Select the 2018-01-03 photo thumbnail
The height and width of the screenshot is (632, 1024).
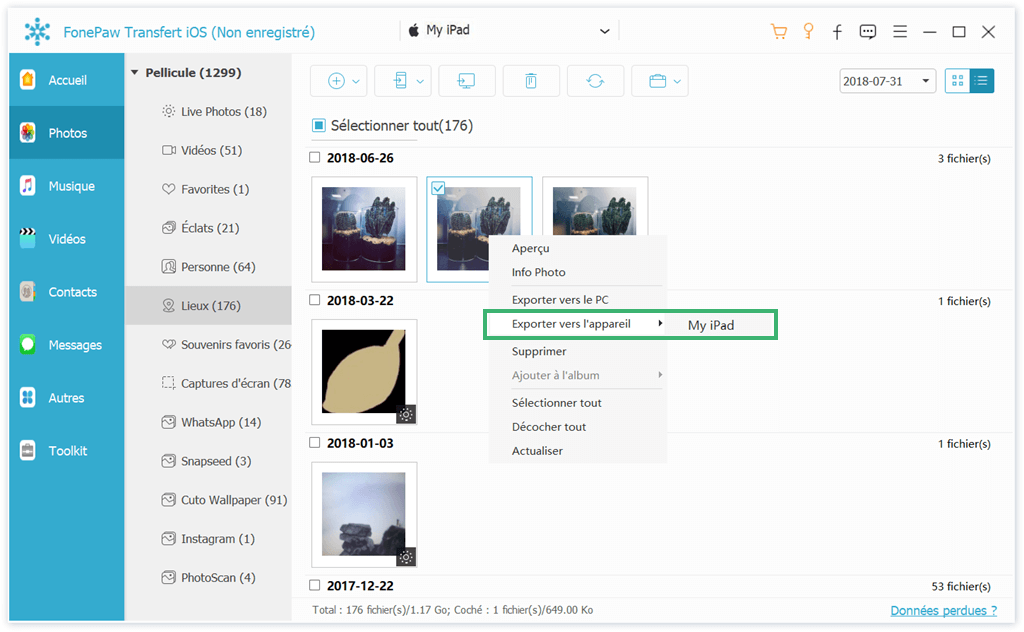click(x=364, y=515)
